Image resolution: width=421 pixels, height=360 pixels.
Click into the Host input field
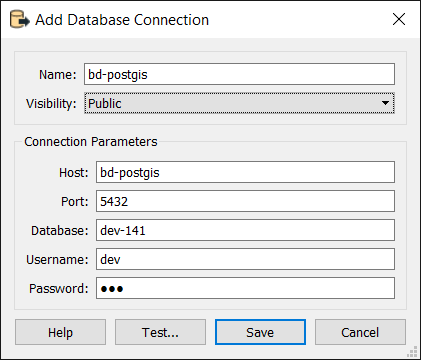click(x=245, y=172)
